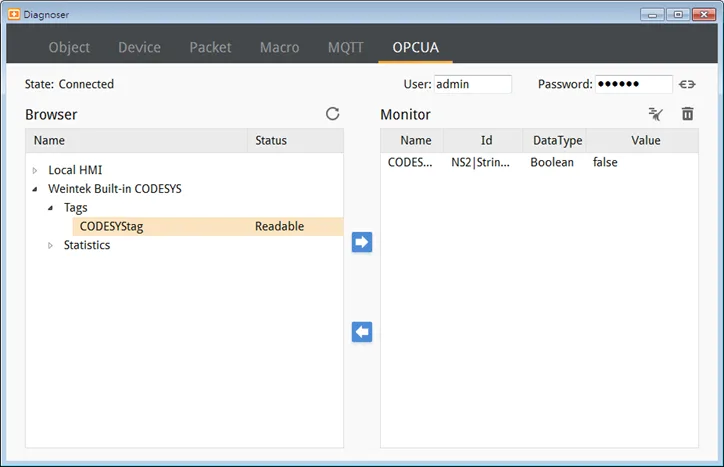Open the Packet tab

(x=210, y=47)
